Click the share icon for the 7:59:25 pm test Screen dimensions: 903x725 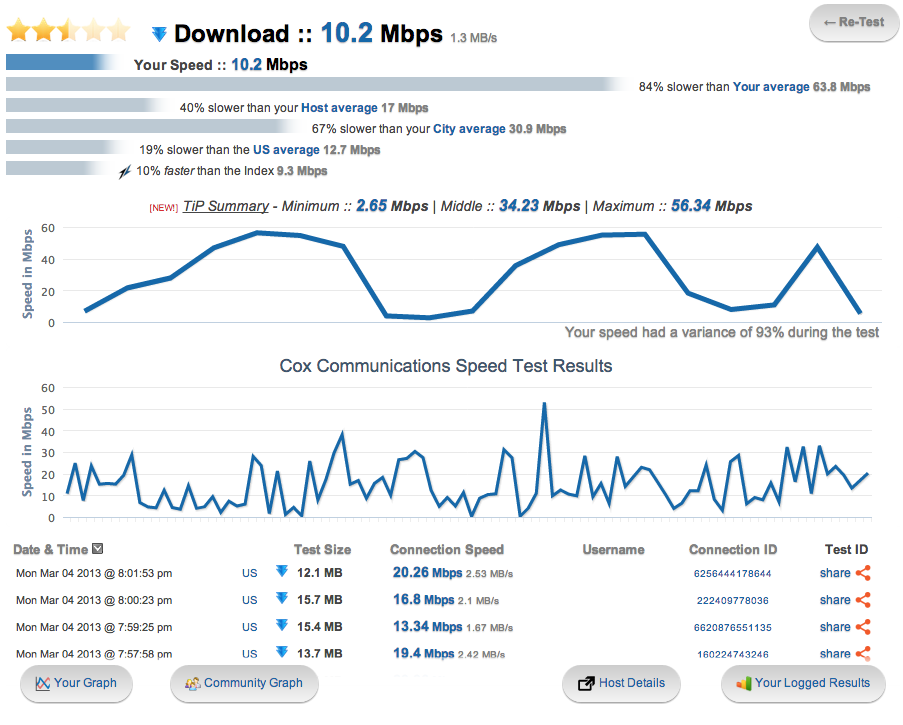863,627
